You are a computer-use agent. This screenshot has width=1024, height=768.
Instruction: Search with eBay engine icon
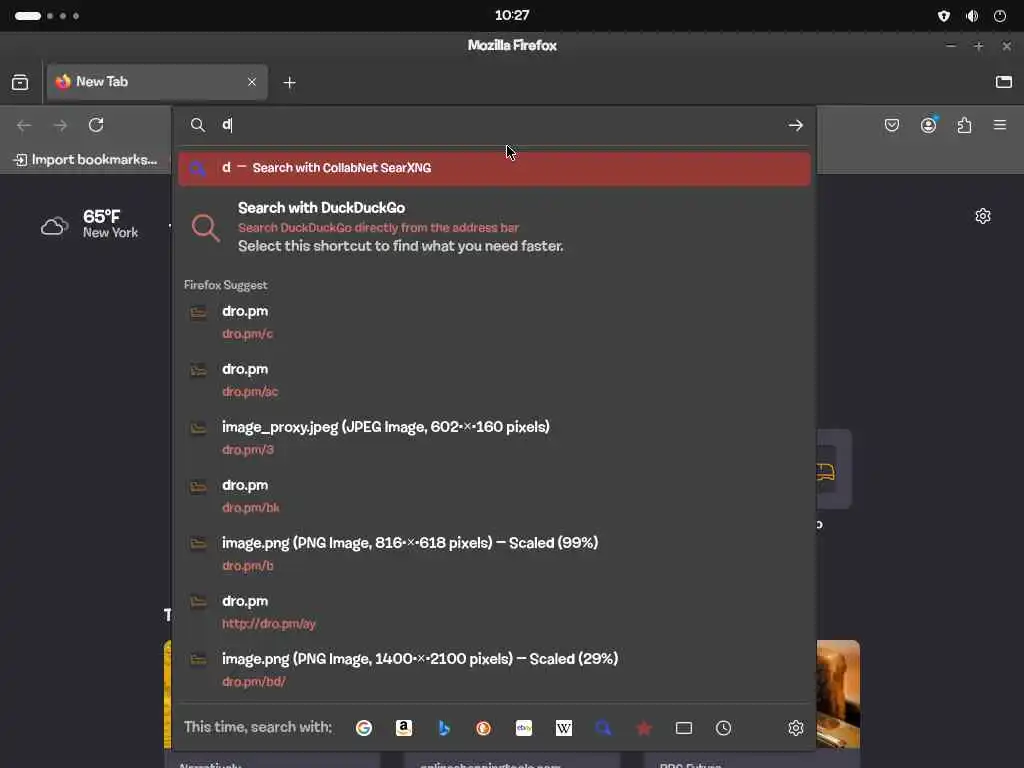524,728
